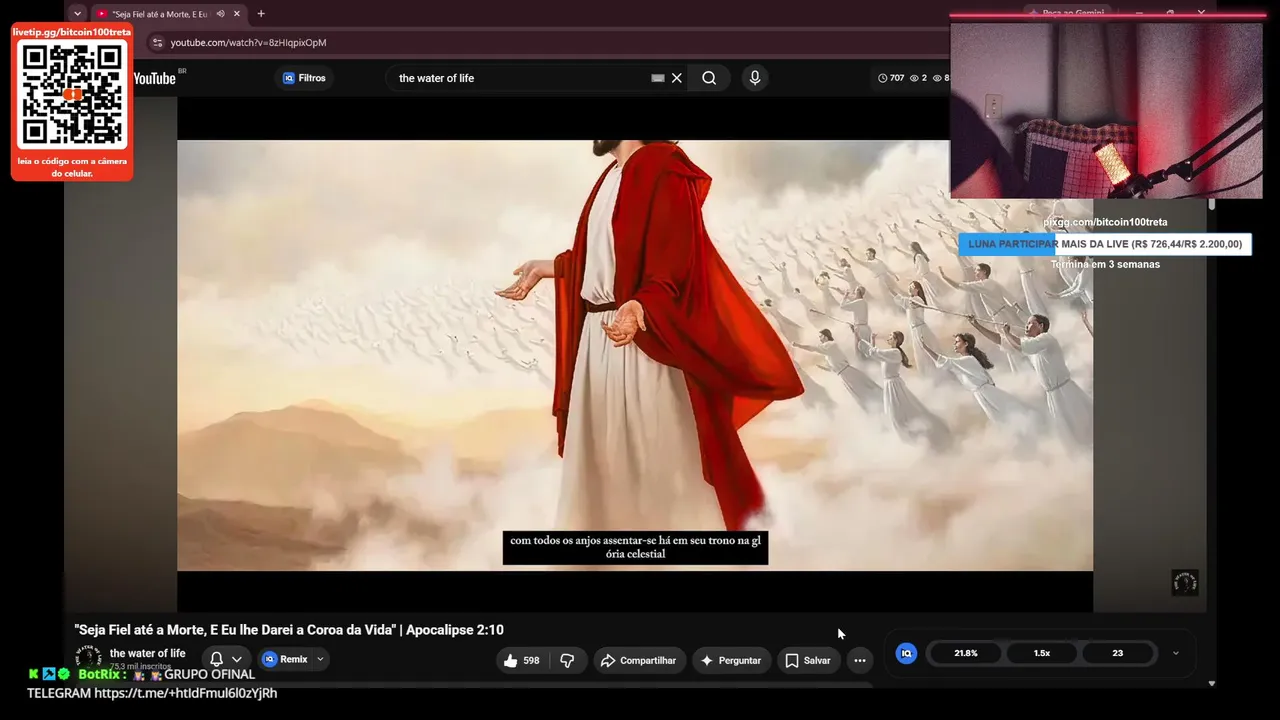Image resolution: width=1280 pixels, height=720 pixels.
Task: Expand the Remix dropdown arrow
Action: click(320, 660)
